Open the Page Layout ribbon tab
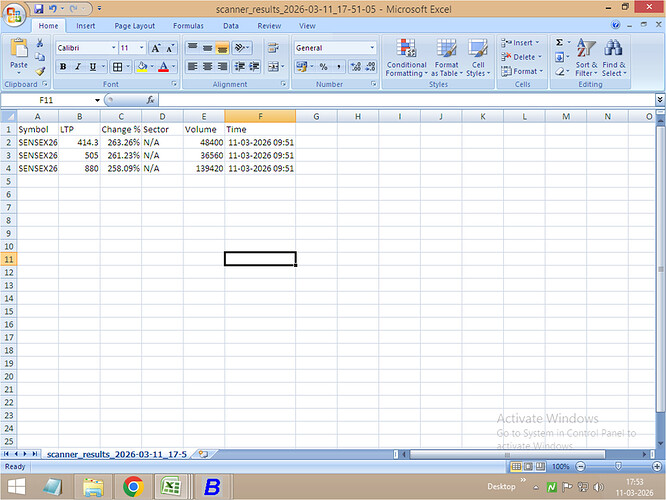 [134, 26]
